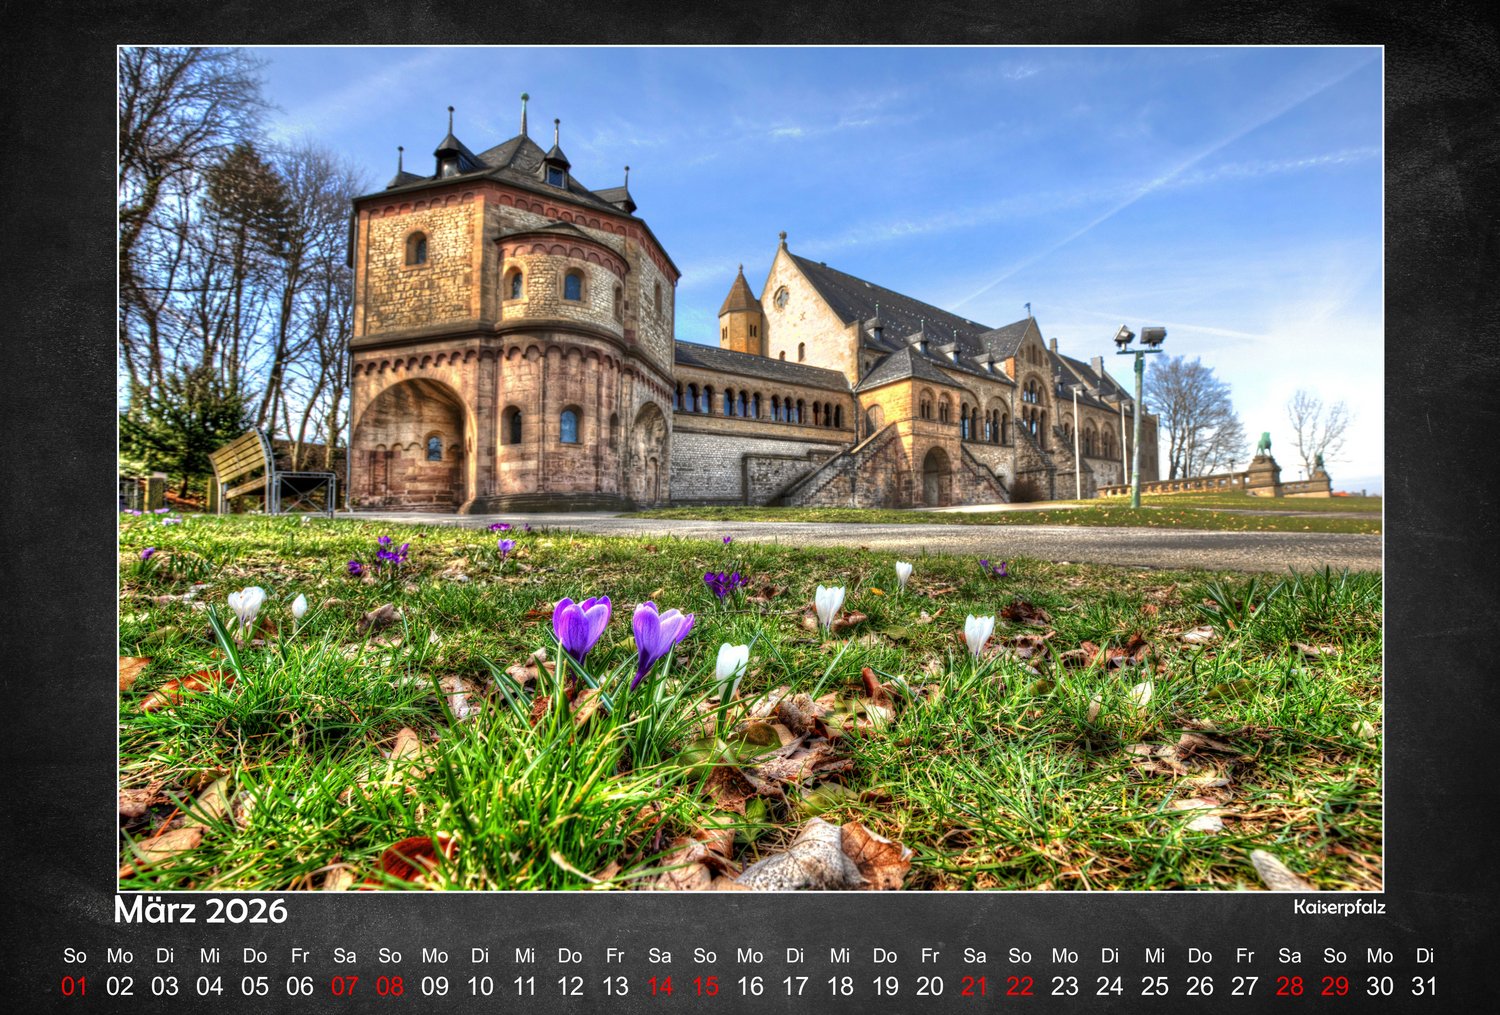Click the "Di" weekday label above 31
The height and width of the screenshot is (1015, 1500).
click(1425, 956)
